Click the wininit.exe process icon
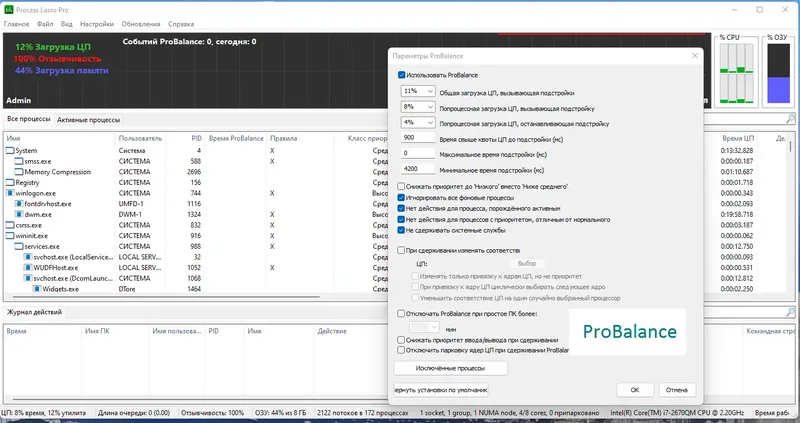This screenshot has width=800, height=423. [x=10, y=236]
